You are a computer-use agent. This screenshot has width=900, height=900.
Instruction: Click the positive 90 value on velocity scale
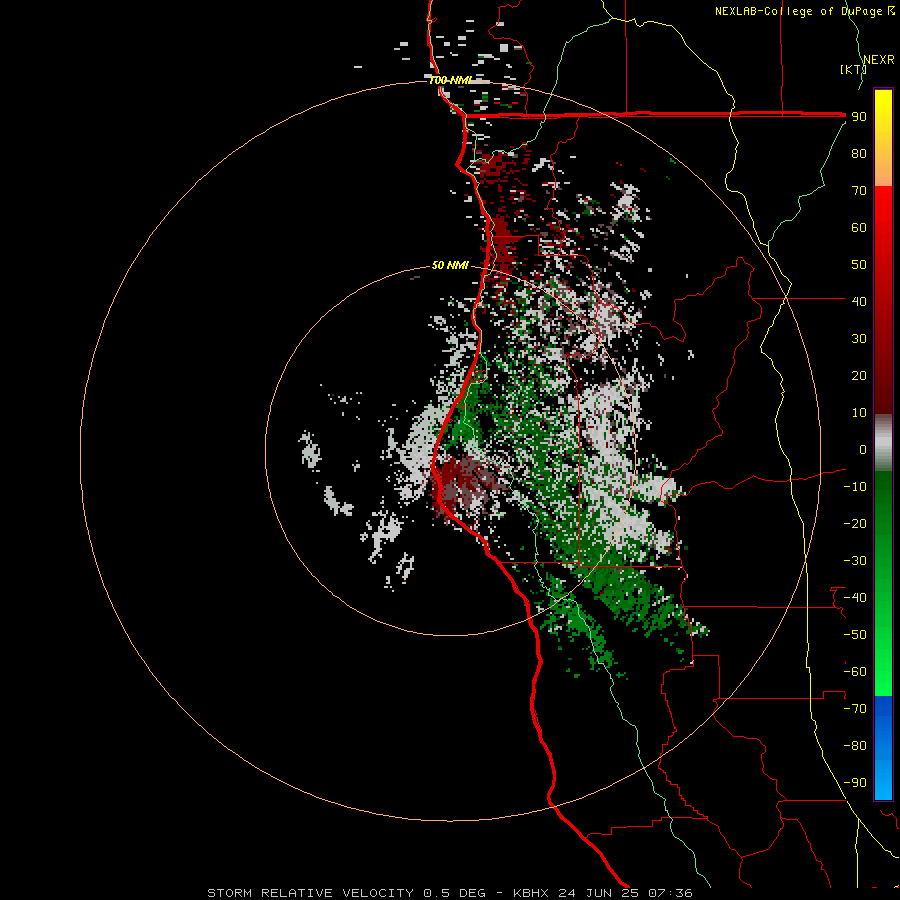tap(859, 117)
